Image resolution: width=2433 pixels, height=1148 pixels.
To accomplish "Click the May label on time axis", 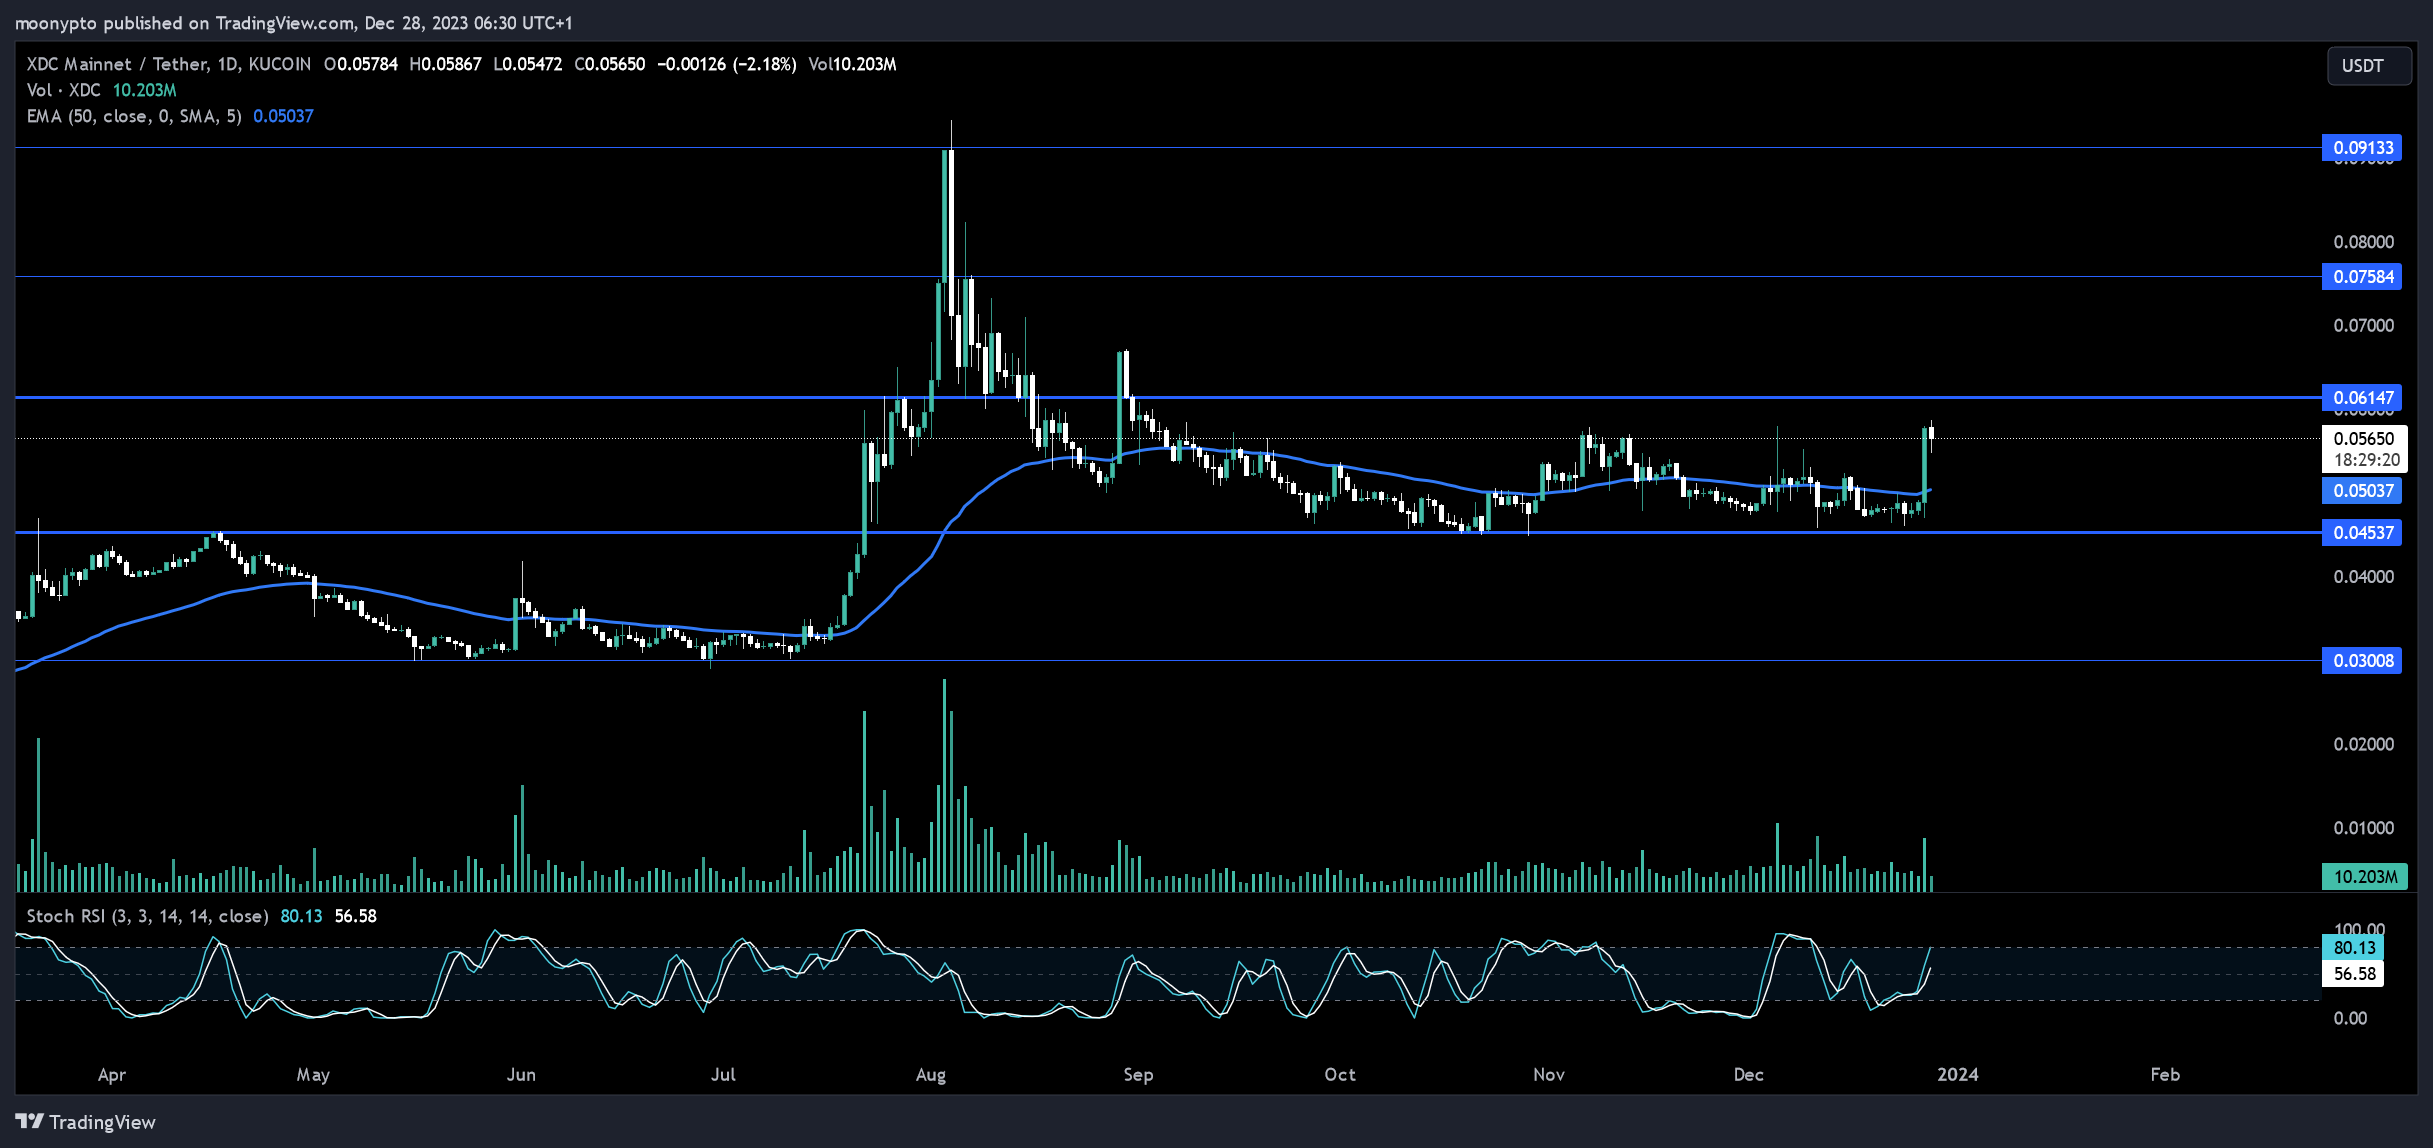I will pos(313,1075).
